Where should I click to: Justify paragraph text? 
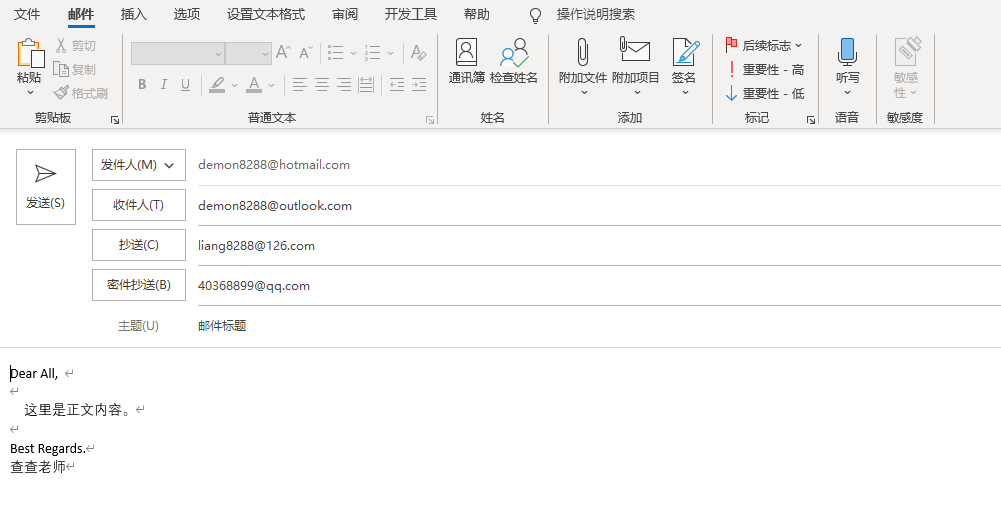click(366, 84)
